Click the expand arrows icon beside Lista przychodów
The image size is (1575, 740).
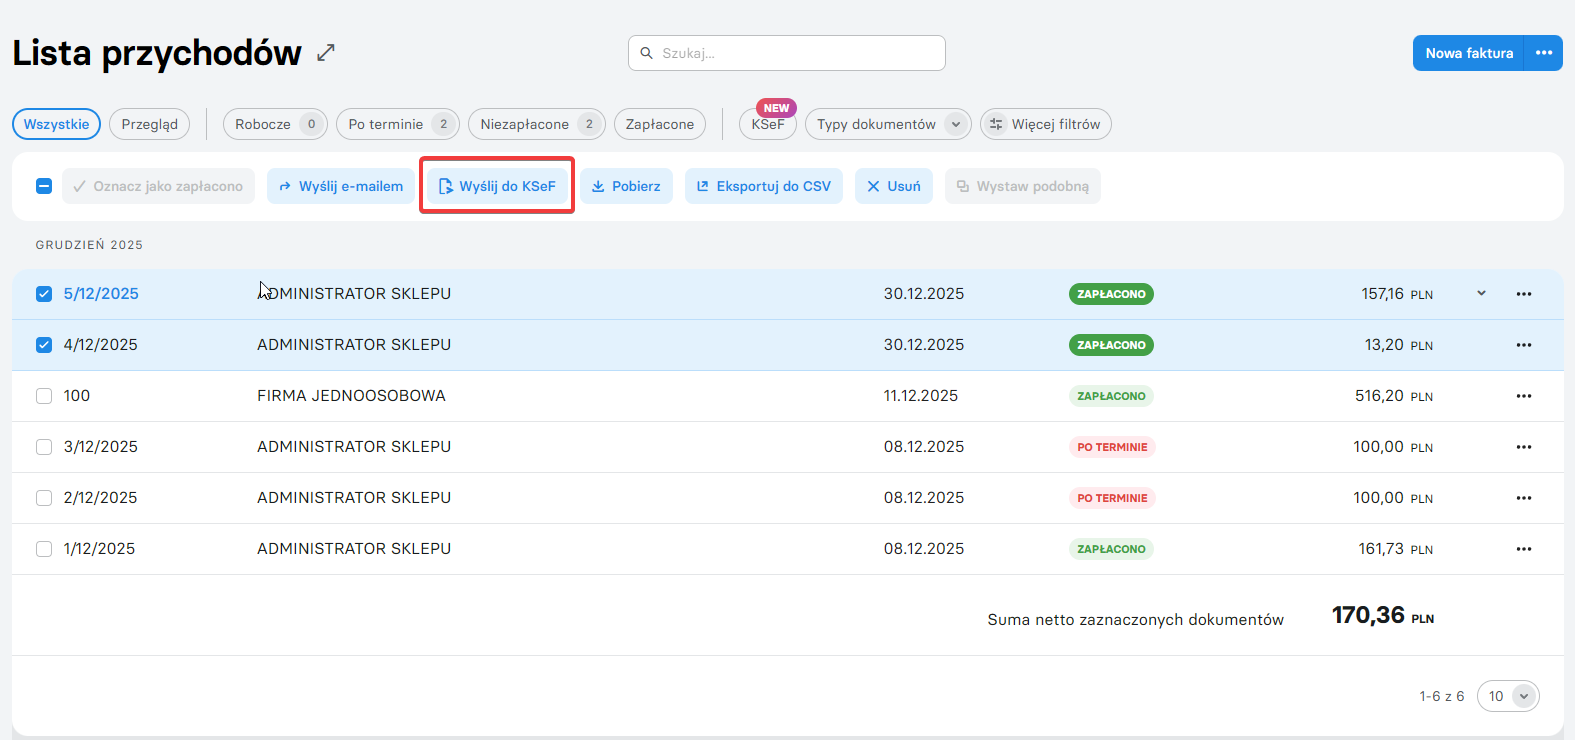pyautogui.click(x=326, y=53)
